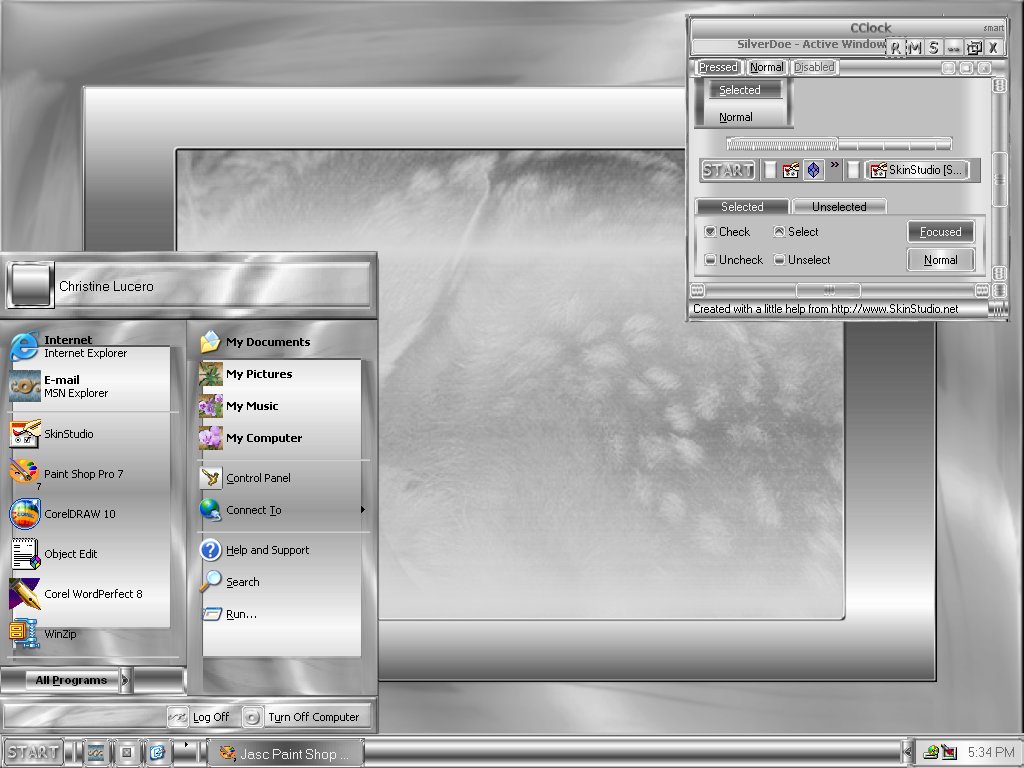Click the progress bar in preview
The height and width of the screenshot is (768, 1024).
pyautogui.click(x=839, y=144)
